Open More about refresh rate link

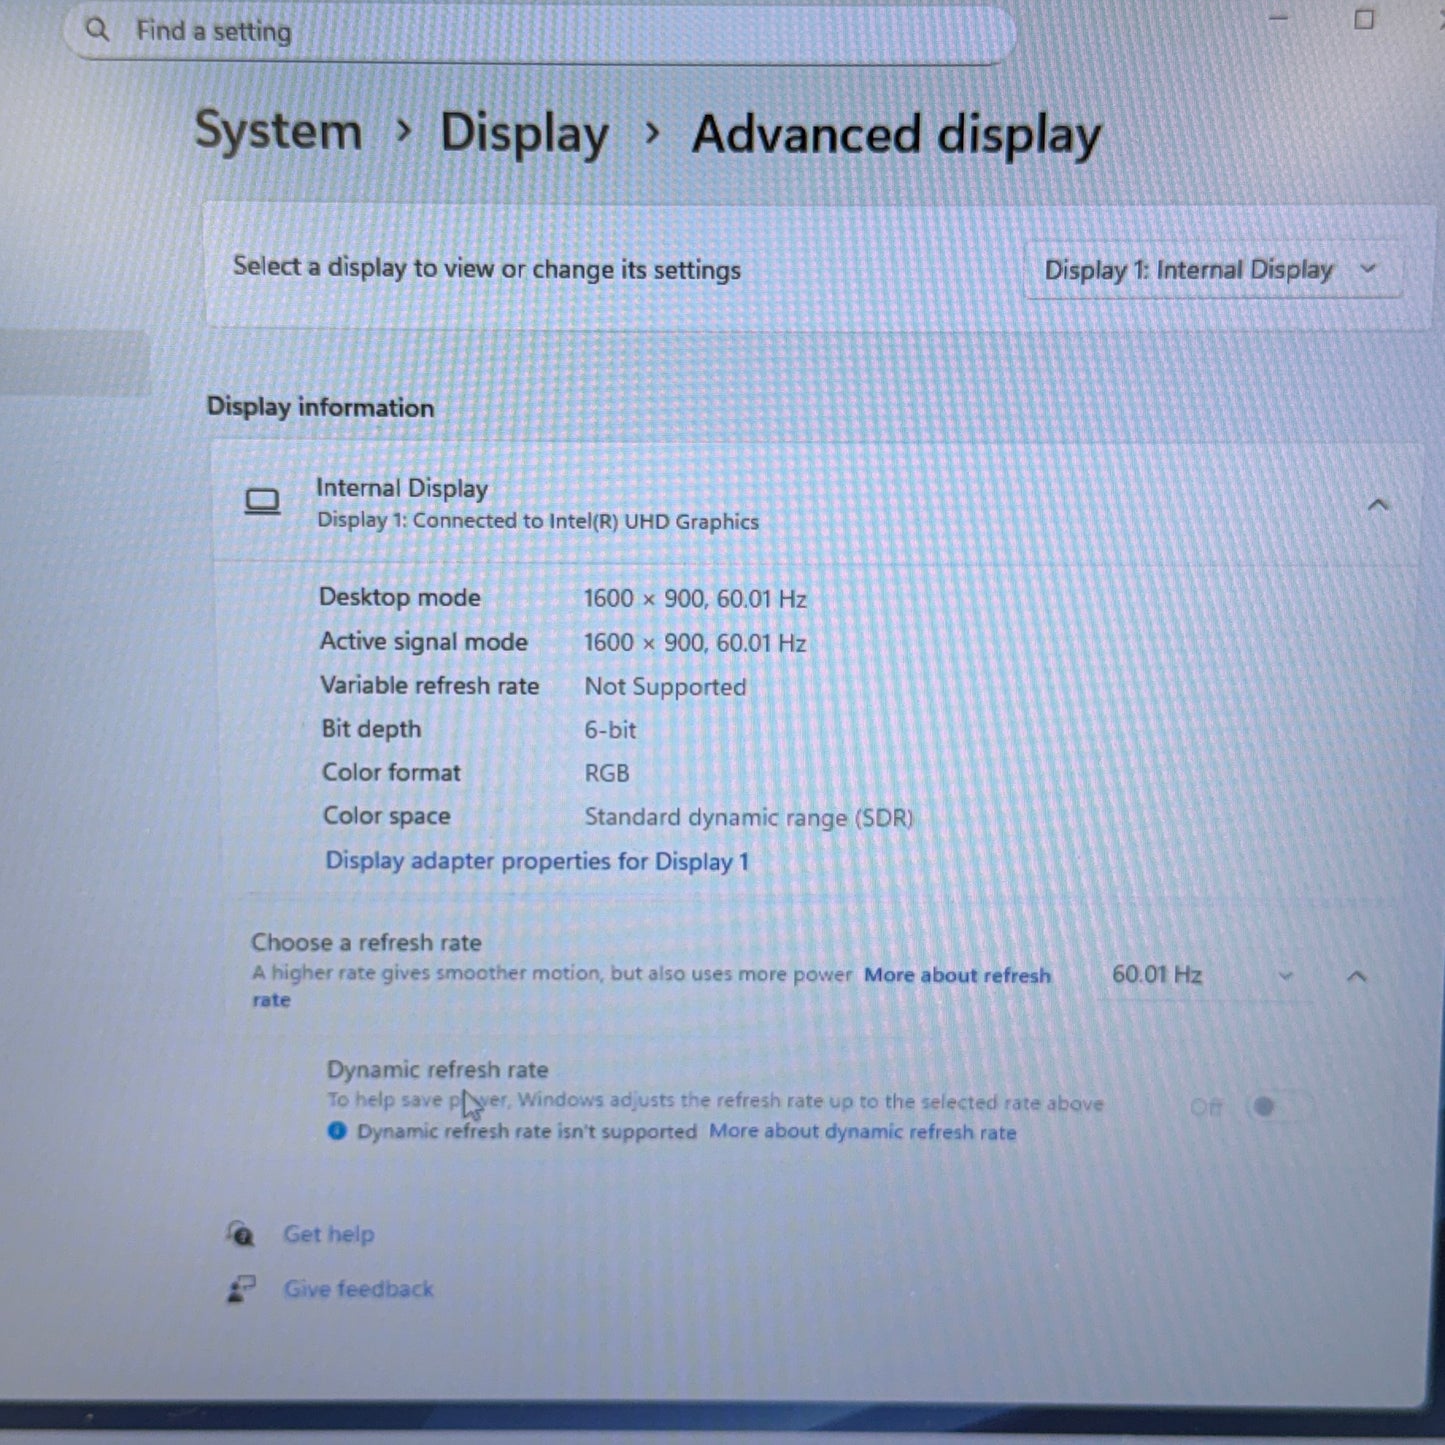(956, 975)
